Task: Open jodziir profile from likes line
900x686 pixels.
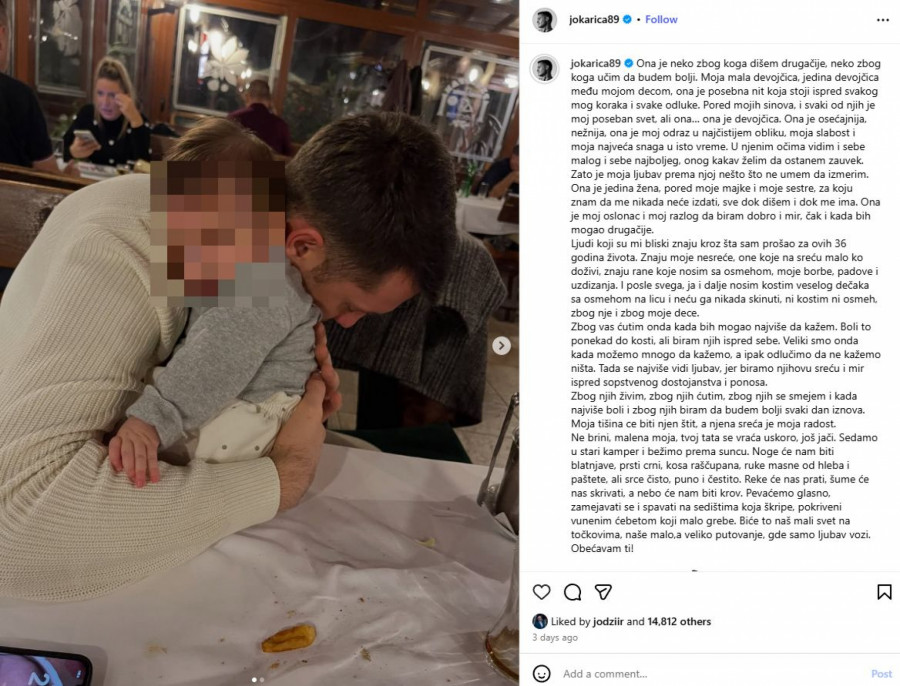Action: tap(608, 621)
